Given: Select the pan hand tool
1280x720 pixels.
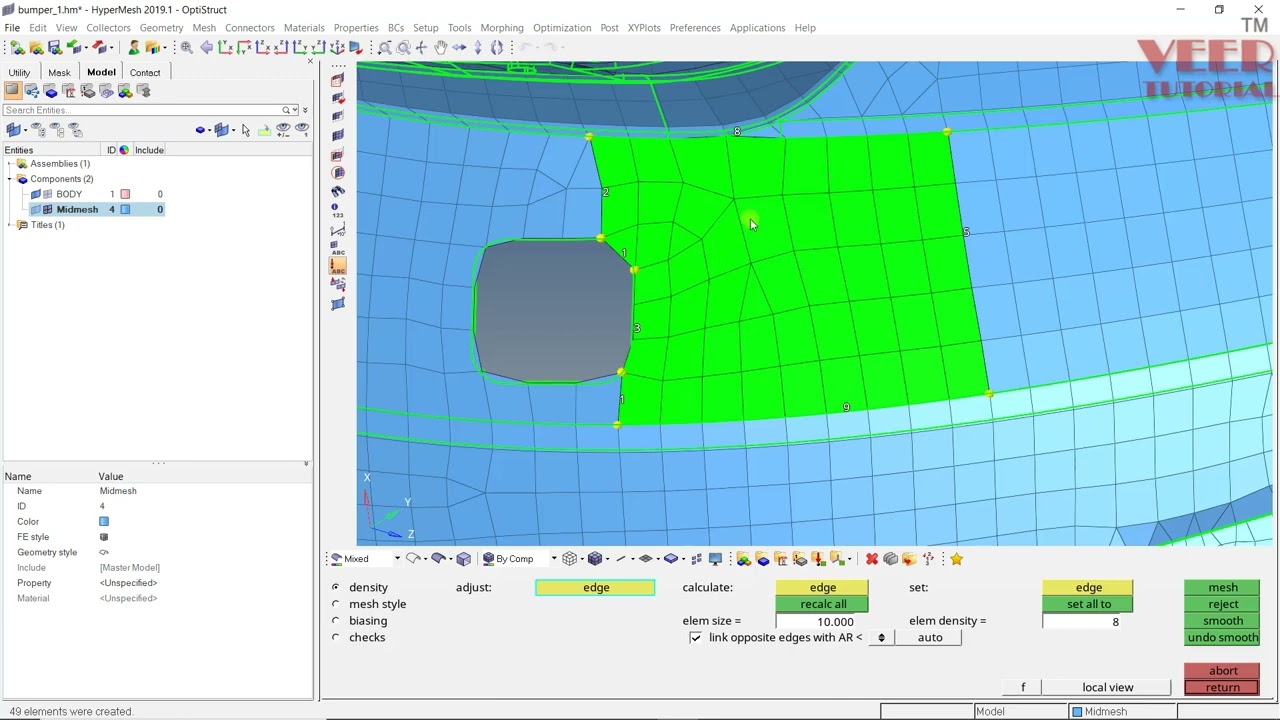Looking at the screenshot, I should pos(440,47).
